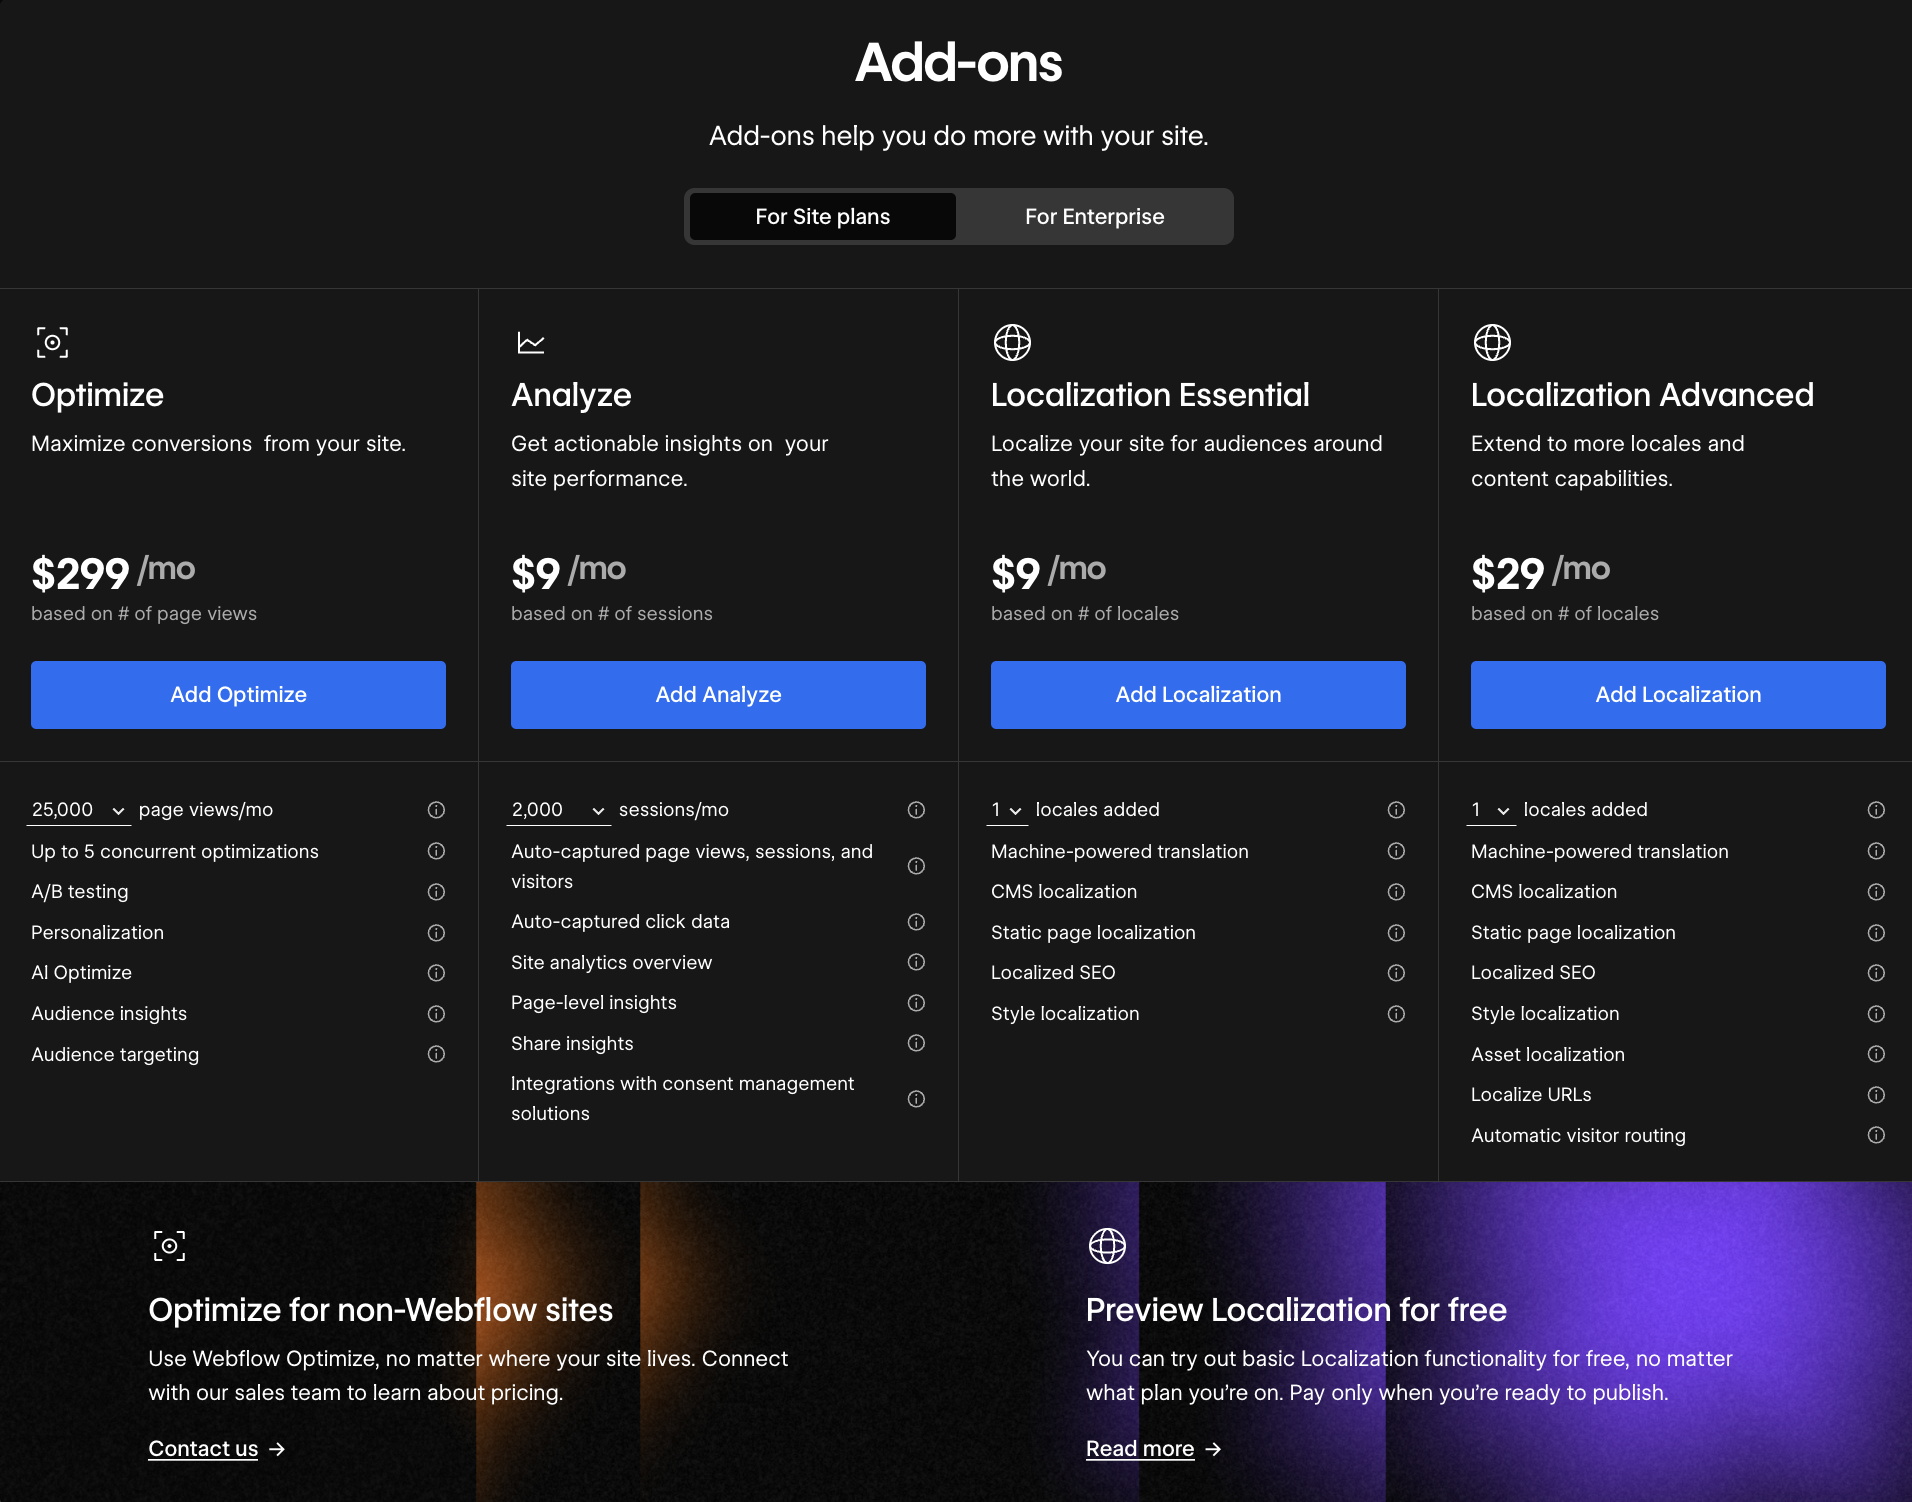
Task: Show info for Automatic visitor routing
Action: (1876, 1135)
